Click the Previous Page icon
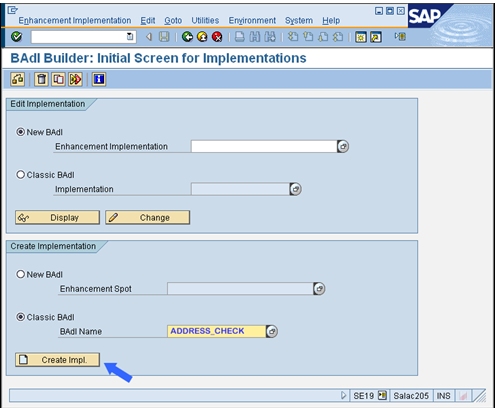This screenshot has width=495, height=408. click(308, 37)
